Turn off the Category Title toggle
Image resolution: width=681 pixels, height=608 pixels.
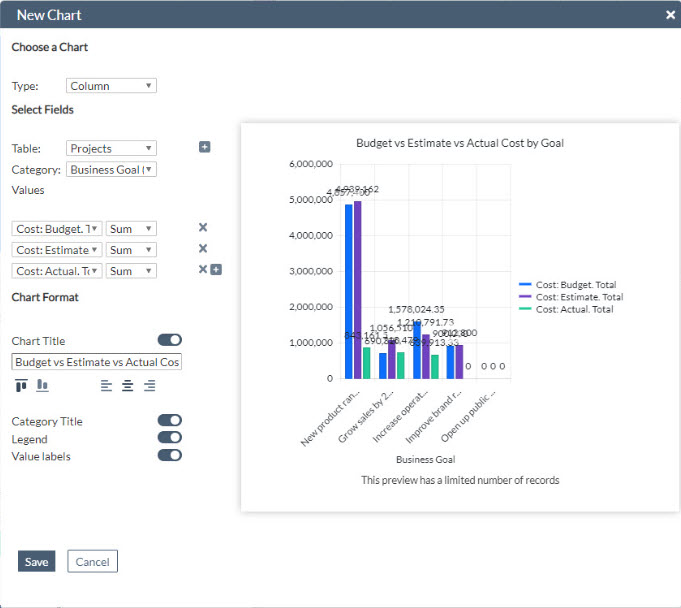click(x=170, y=421)
